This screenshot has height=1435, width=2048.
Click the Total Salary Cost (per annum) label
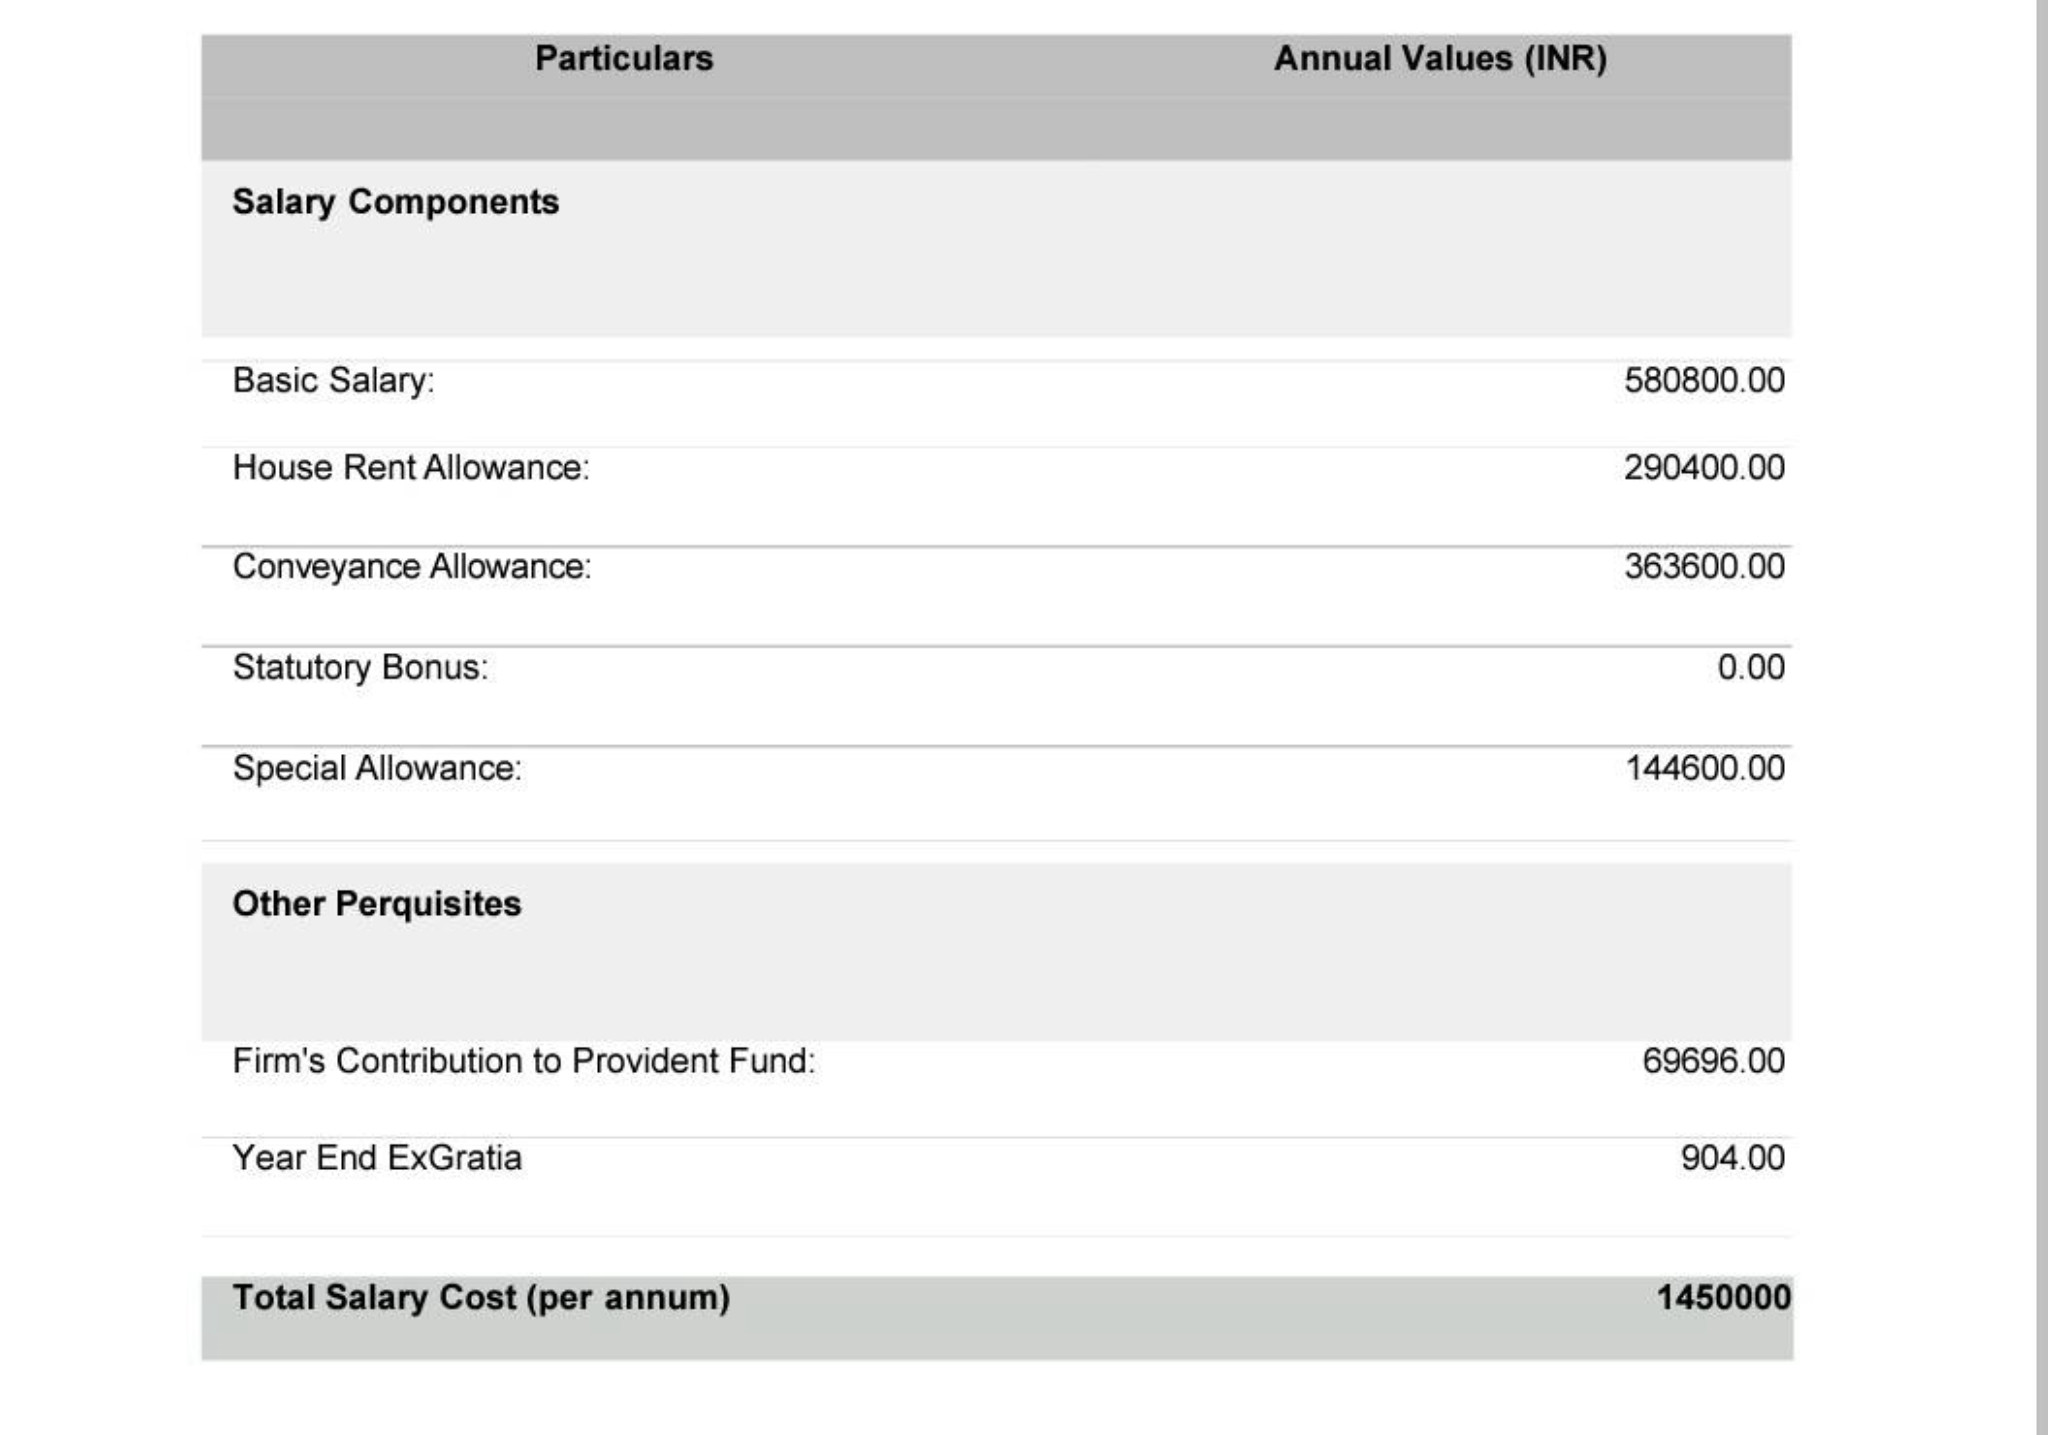(481, 1298)
